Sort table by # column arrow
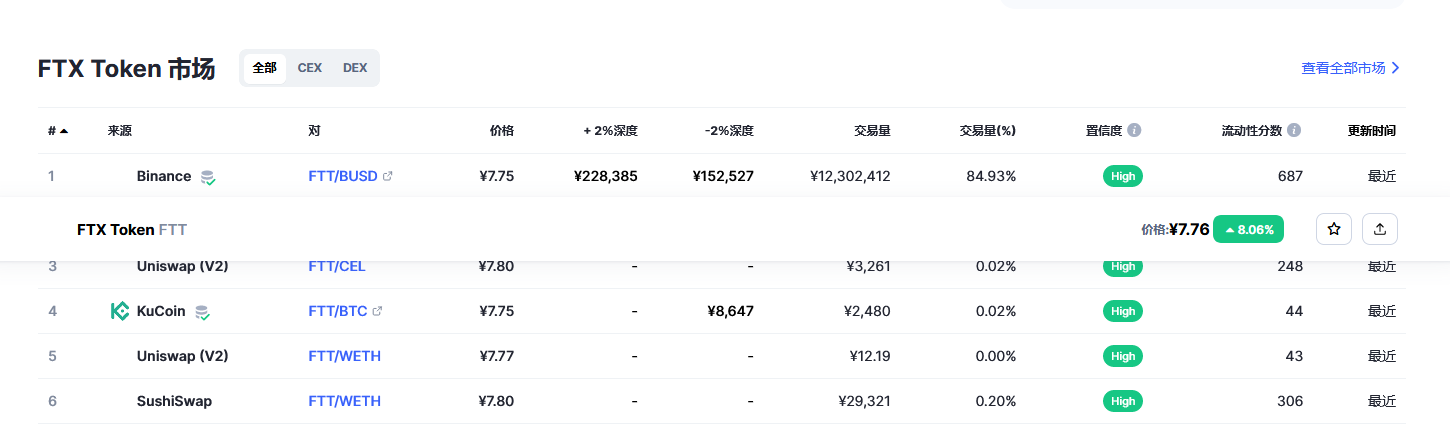This screenshot has width=1450, height=430. pos(64,131)
